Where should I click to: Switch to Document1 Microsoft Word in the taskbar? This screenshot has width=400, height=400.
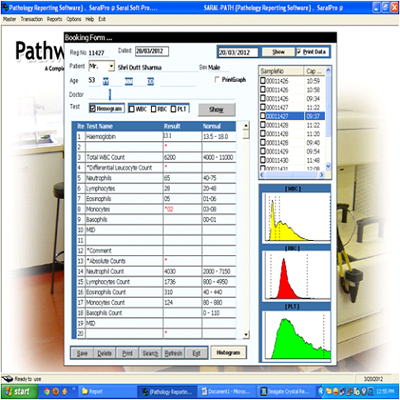[x=228, y=391]
